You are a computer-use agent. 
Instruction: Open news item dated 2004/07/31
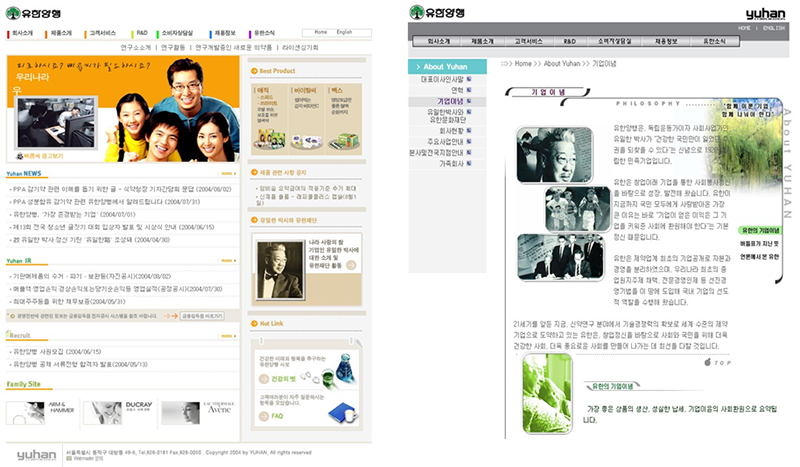(x=106, y=202)
